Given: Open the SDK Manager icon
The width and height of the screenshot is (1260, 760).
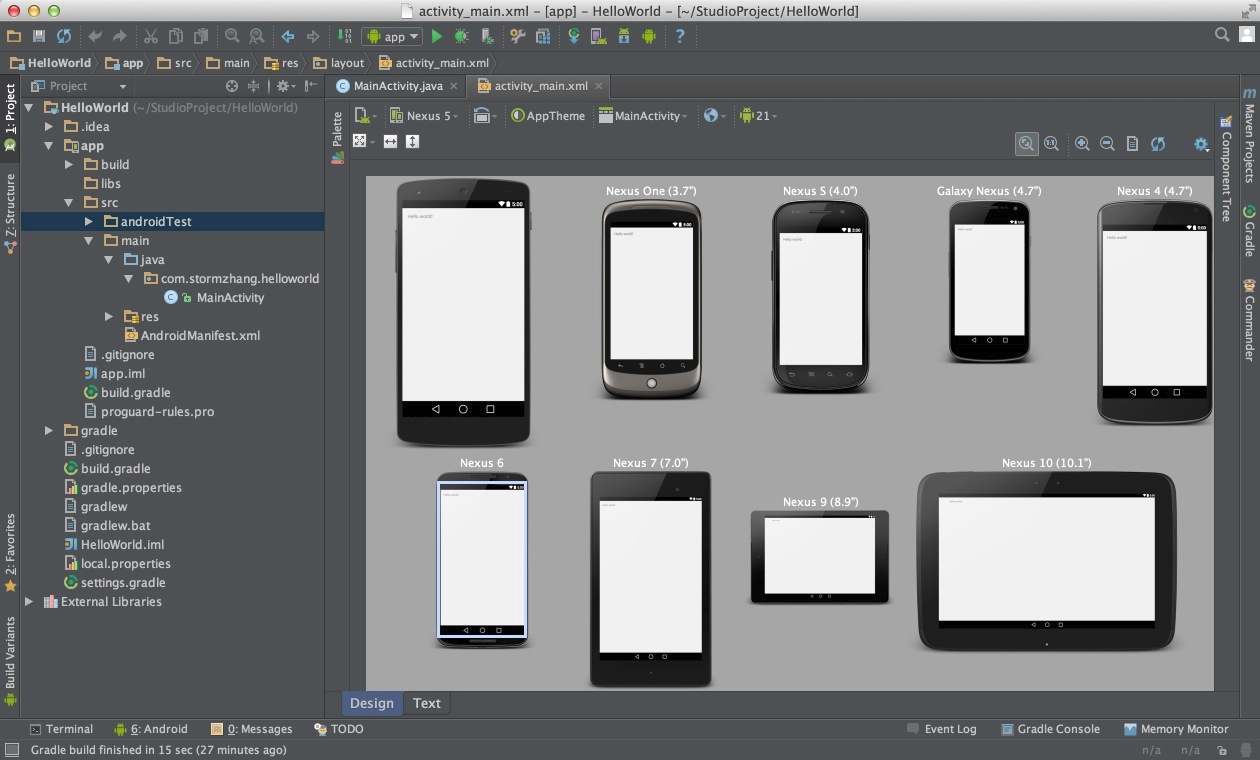Looking at the screenshot, I should pyautogui.click(x=624, y=36).
